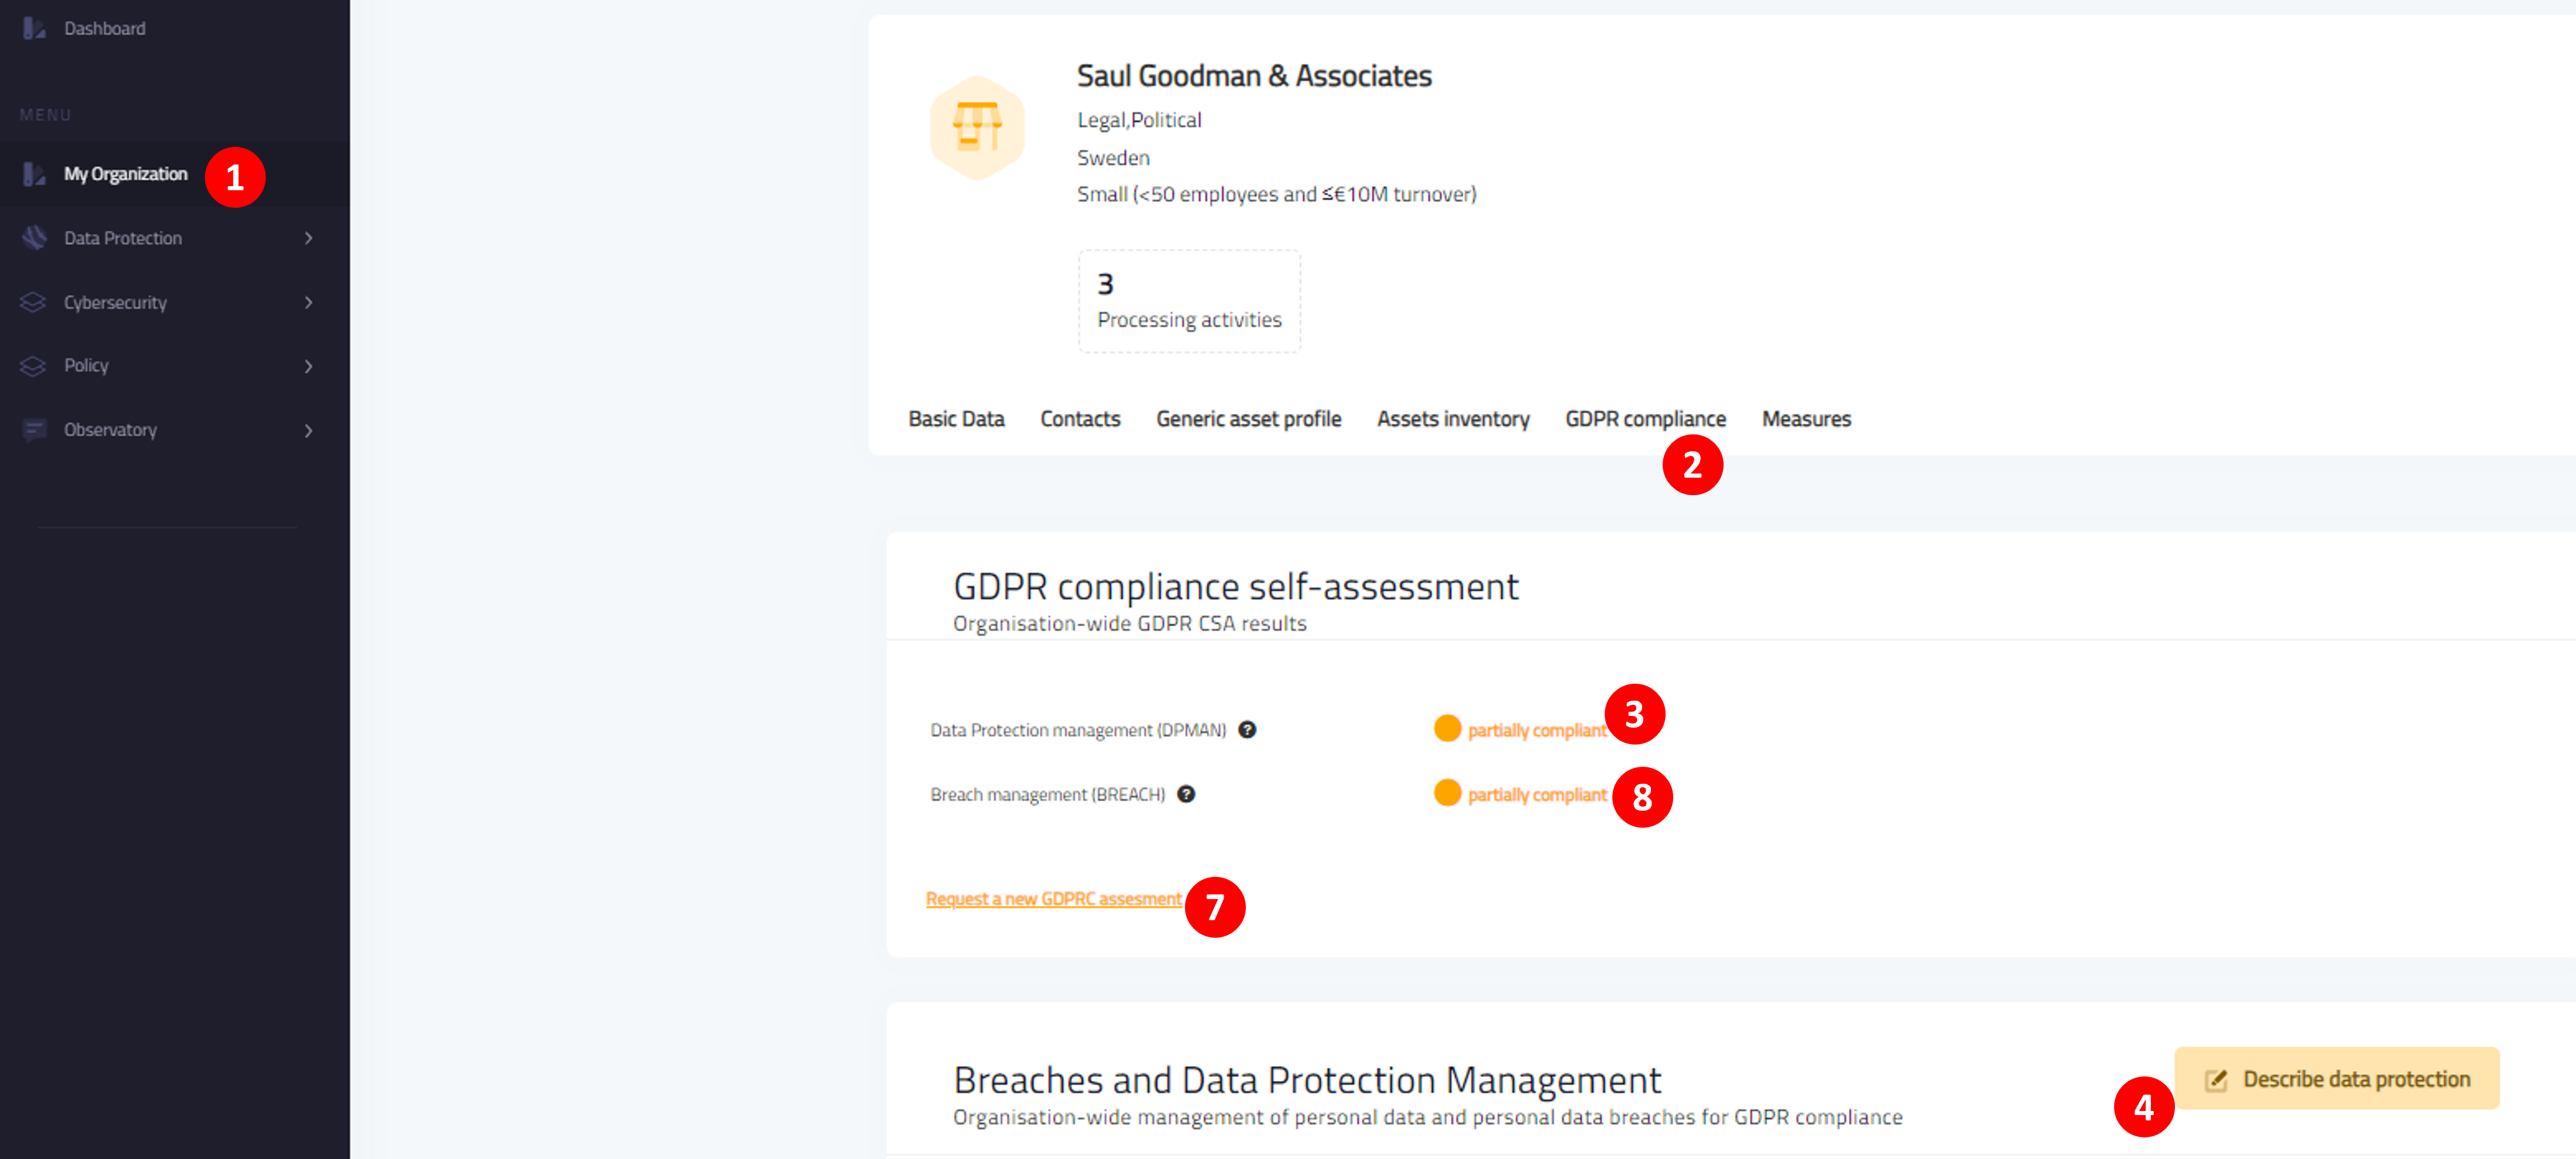Expand the Data Protection chevron
2576x1159 pixels.
point(308,238)
